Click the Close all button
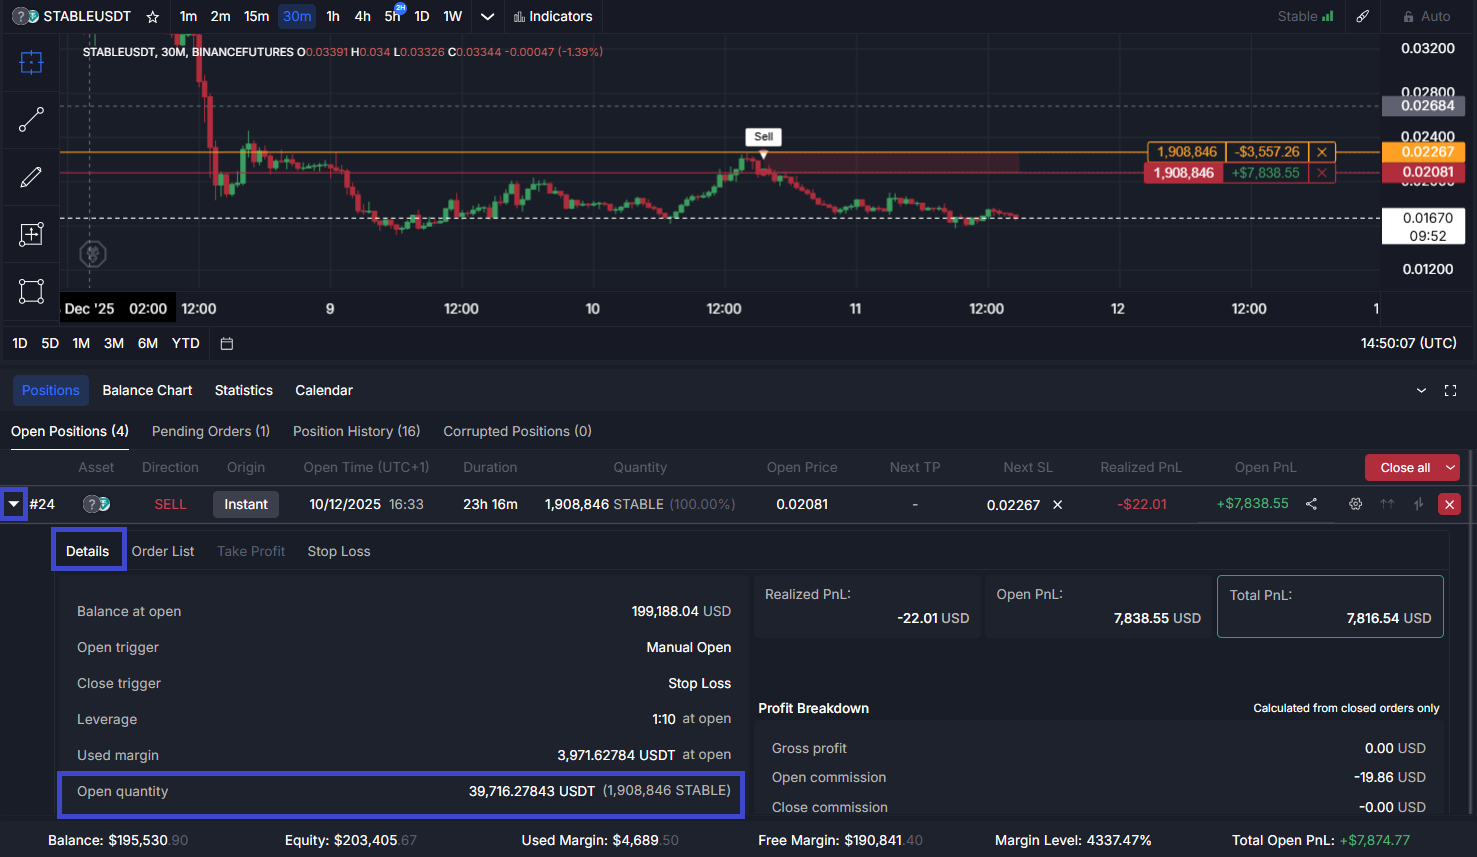The image size is (1477, 857). pyautogui.click(x=1404, y=467)
